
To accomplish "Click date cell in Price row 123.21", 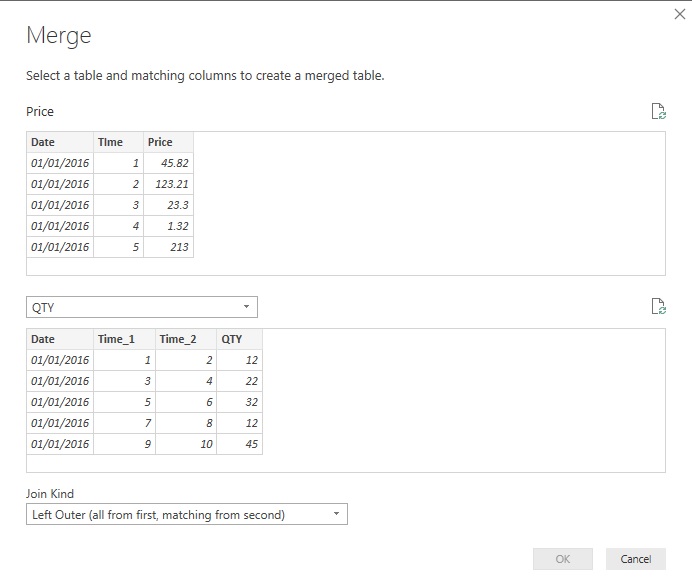I will 60,184.
